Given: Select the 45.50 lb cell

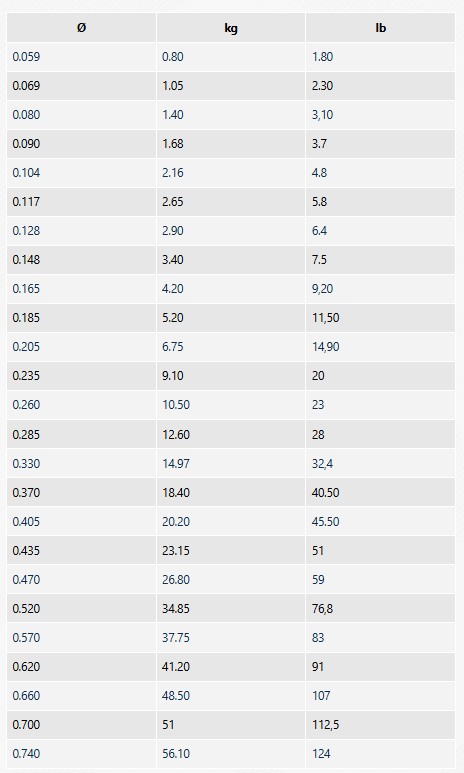Looking at the screenshot, I should (x=380, y=522).
